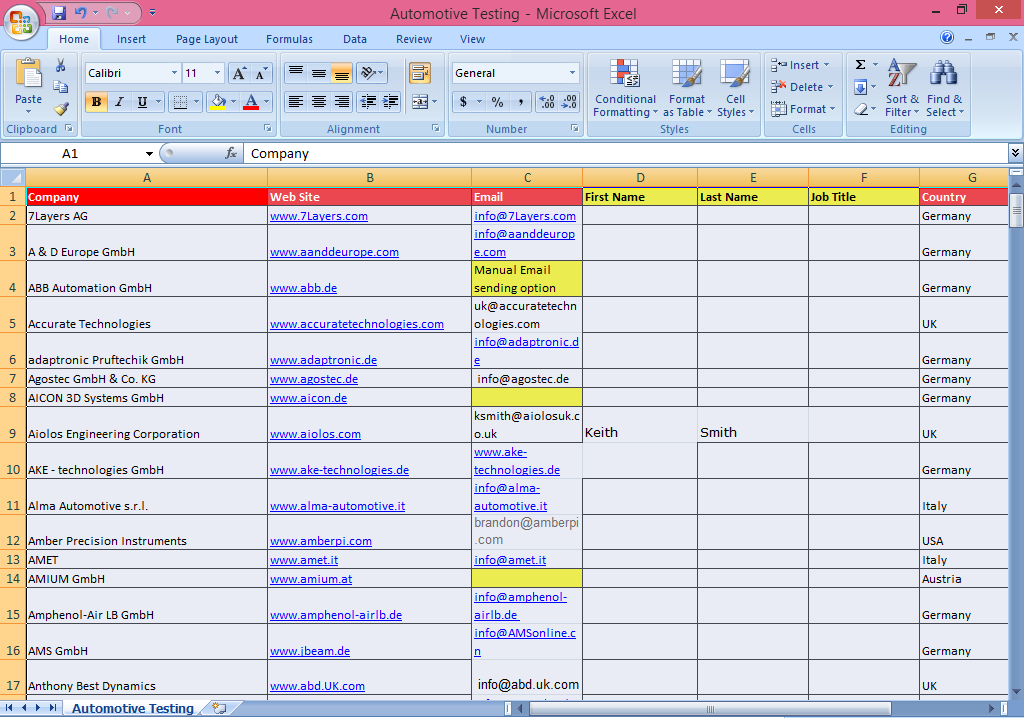
Task: Increase the cell indent
Action: (x=391, y=101)
